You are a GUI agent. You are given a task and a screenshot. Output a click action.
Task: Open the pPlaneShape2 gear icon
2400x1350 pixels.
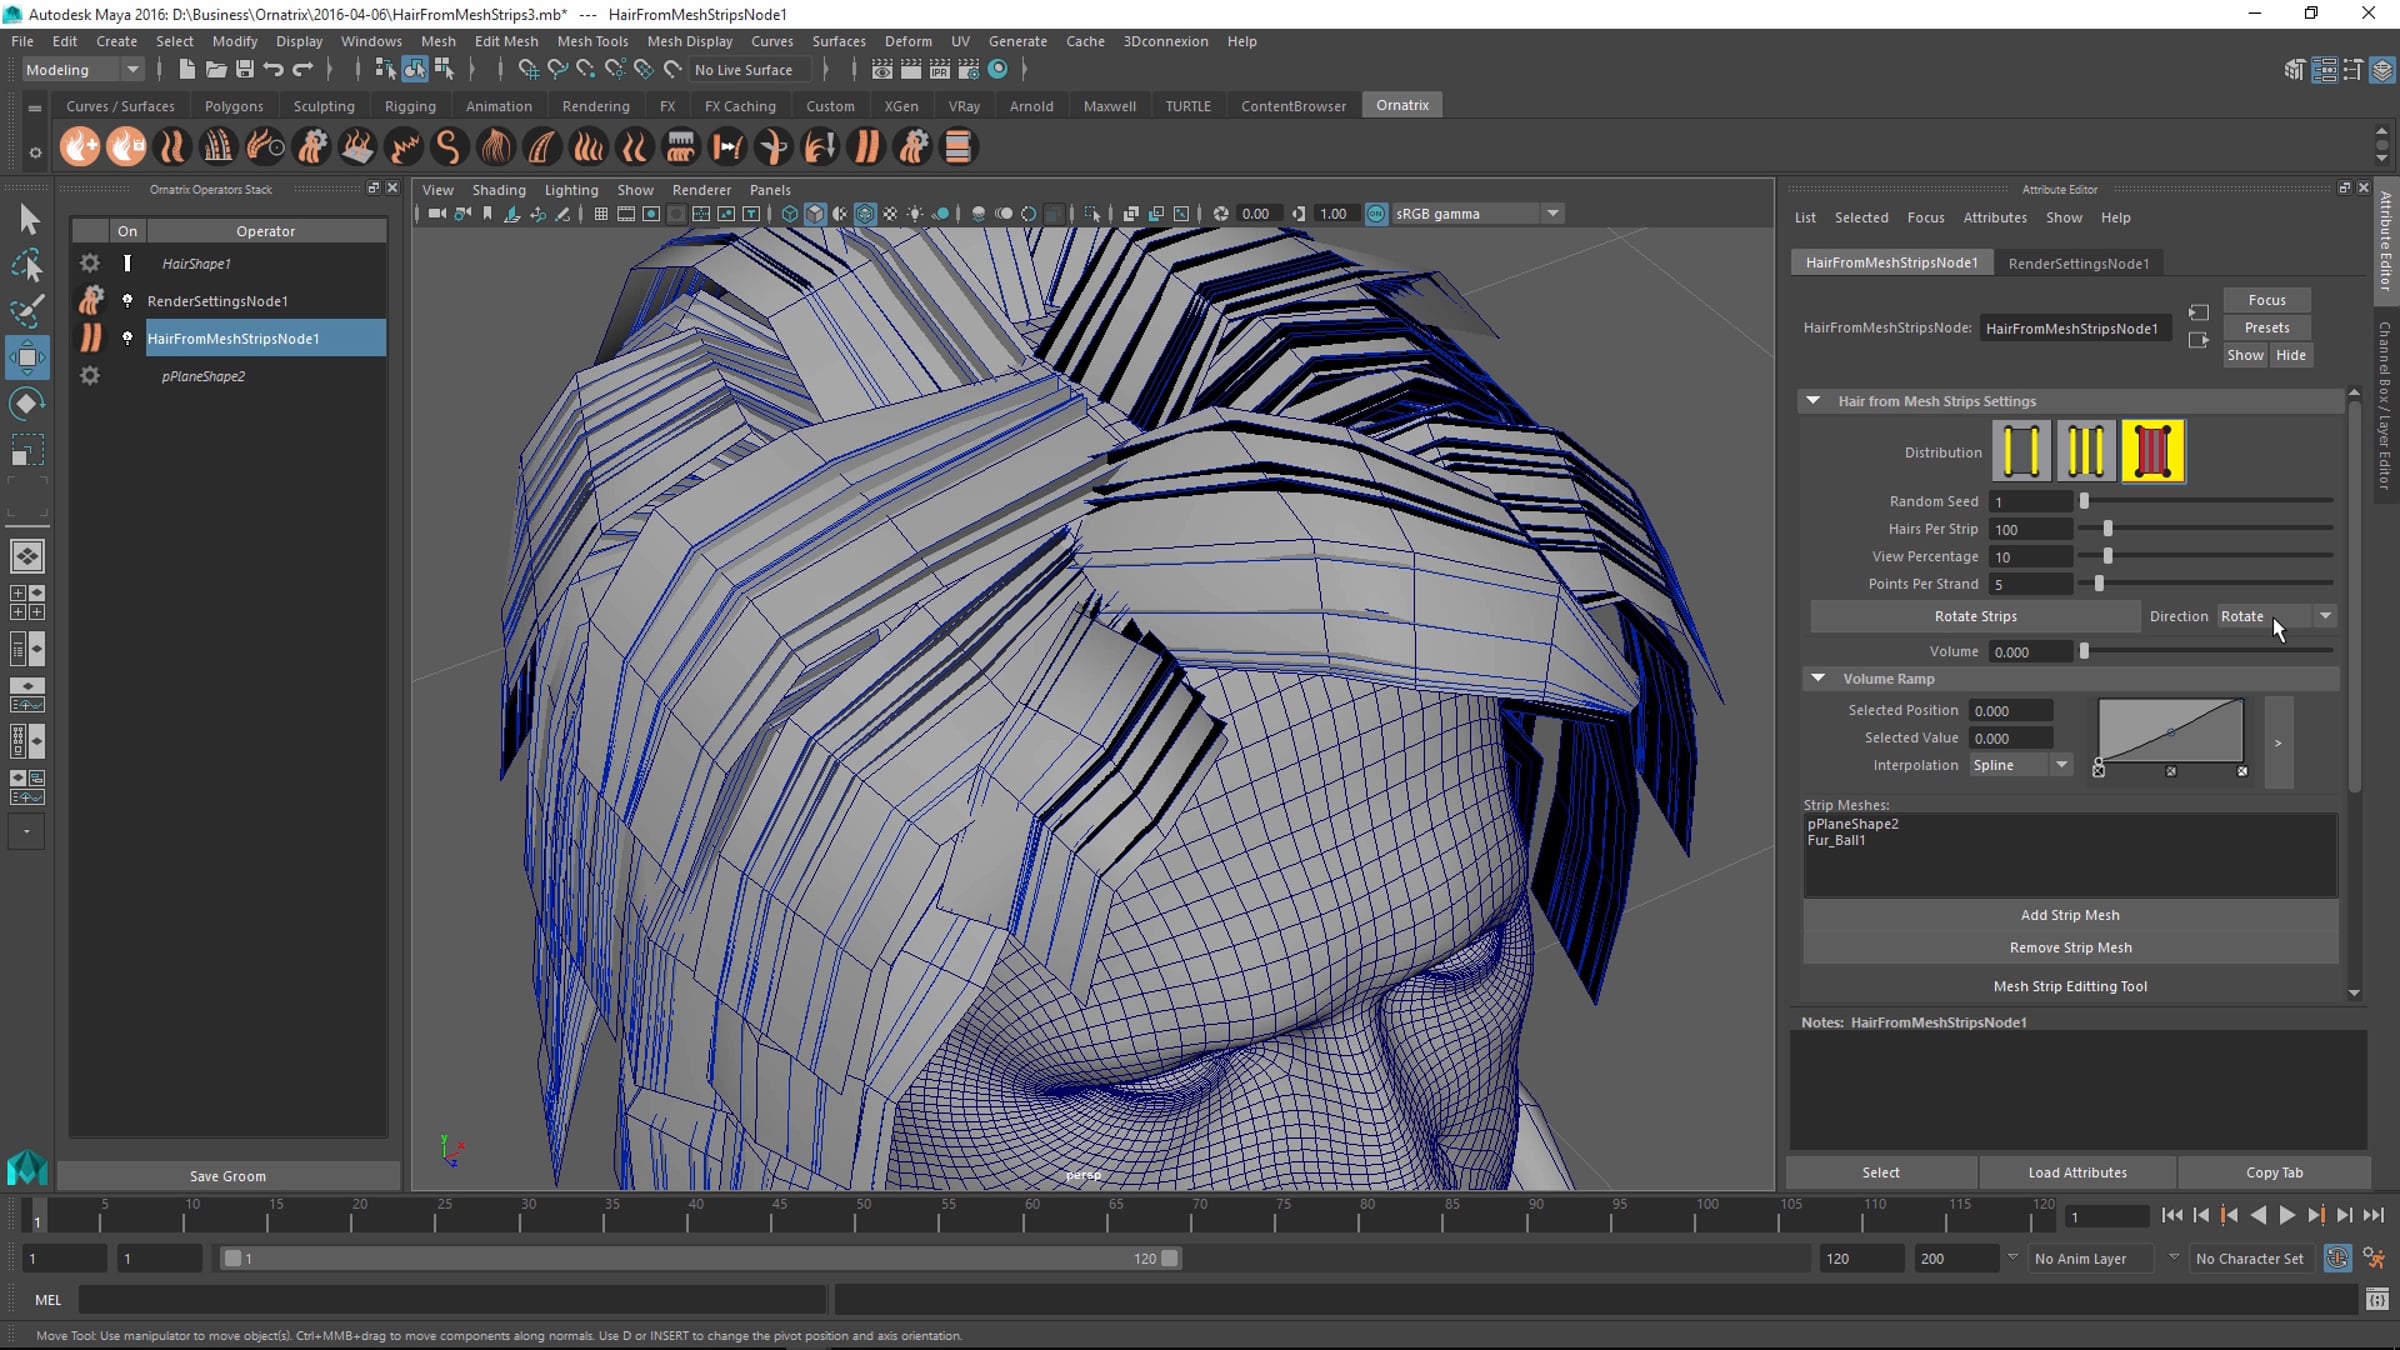[90, 375]
